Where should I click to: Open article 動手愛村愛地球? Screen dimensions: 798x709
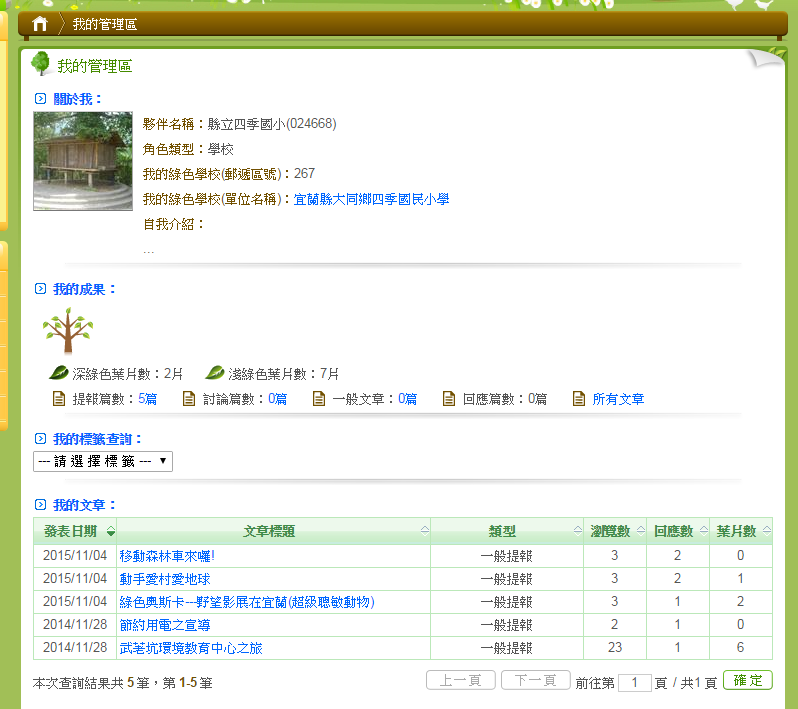click(x=165, y=579)
